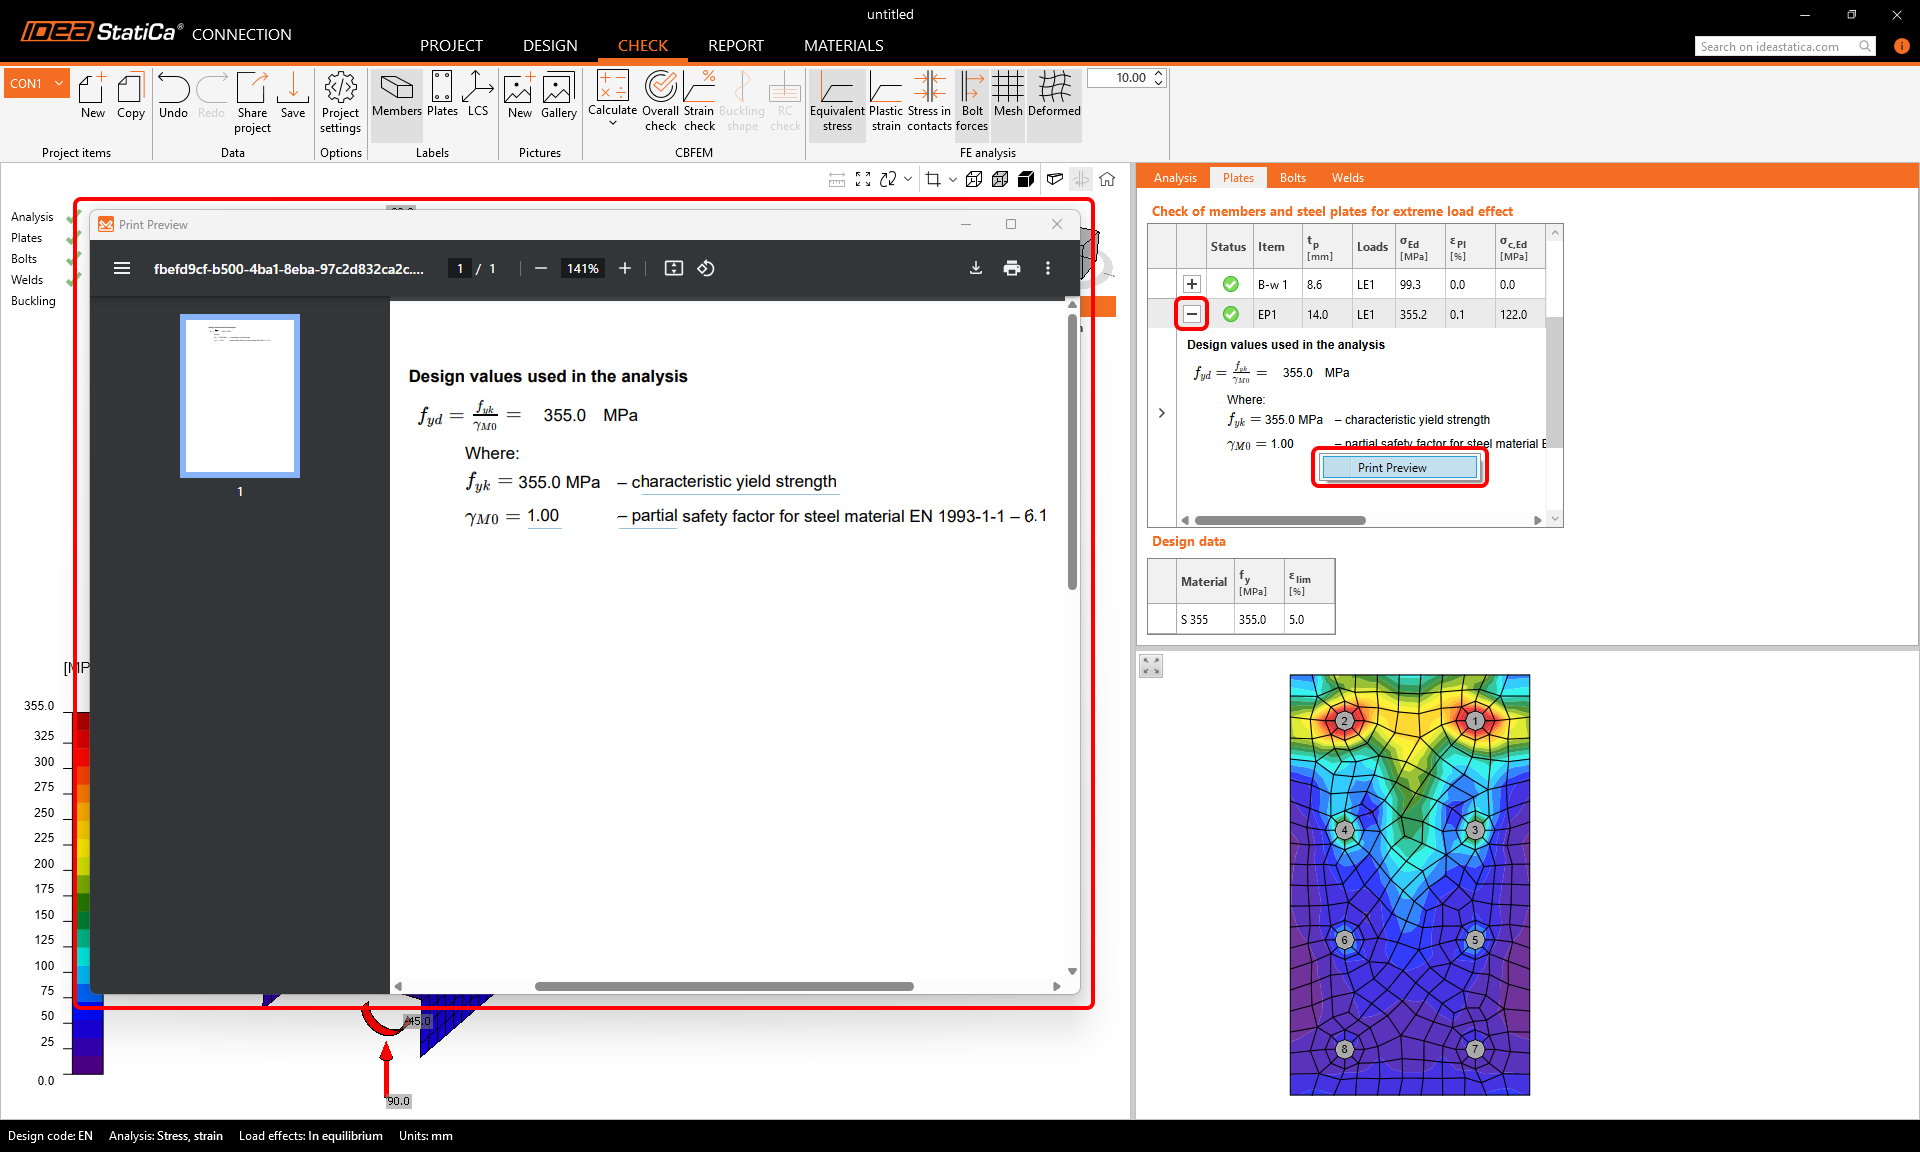Click the Stress in contacts icon
The height and width of the screenshot is (1152, 1920).
coord(930,100)
